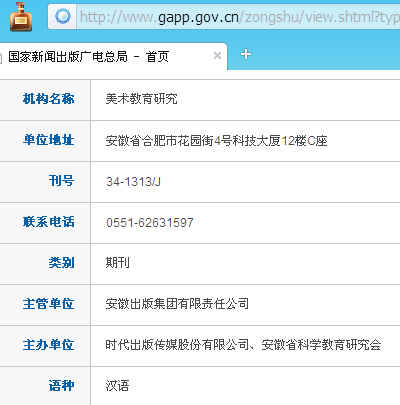
Task: Click the 联系电话 label
Action: tap(49, 222)
